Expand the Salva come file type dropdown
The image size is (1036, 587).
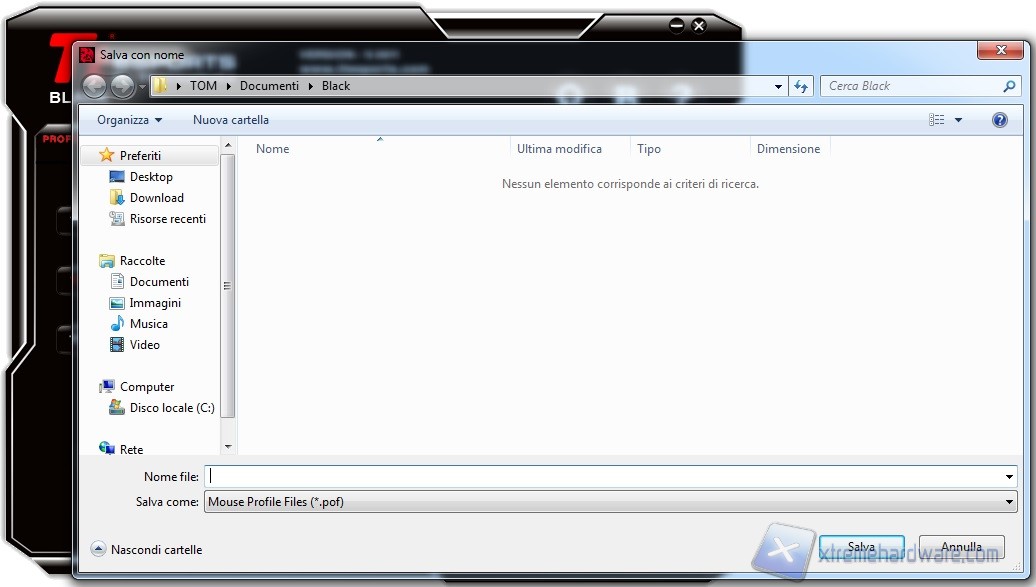click(x=1010, y=502)
